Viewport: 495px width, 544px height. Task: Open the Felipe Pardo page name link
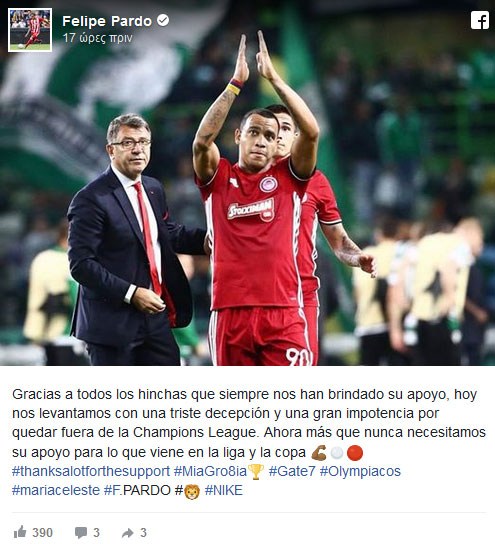tap(107, 21)
